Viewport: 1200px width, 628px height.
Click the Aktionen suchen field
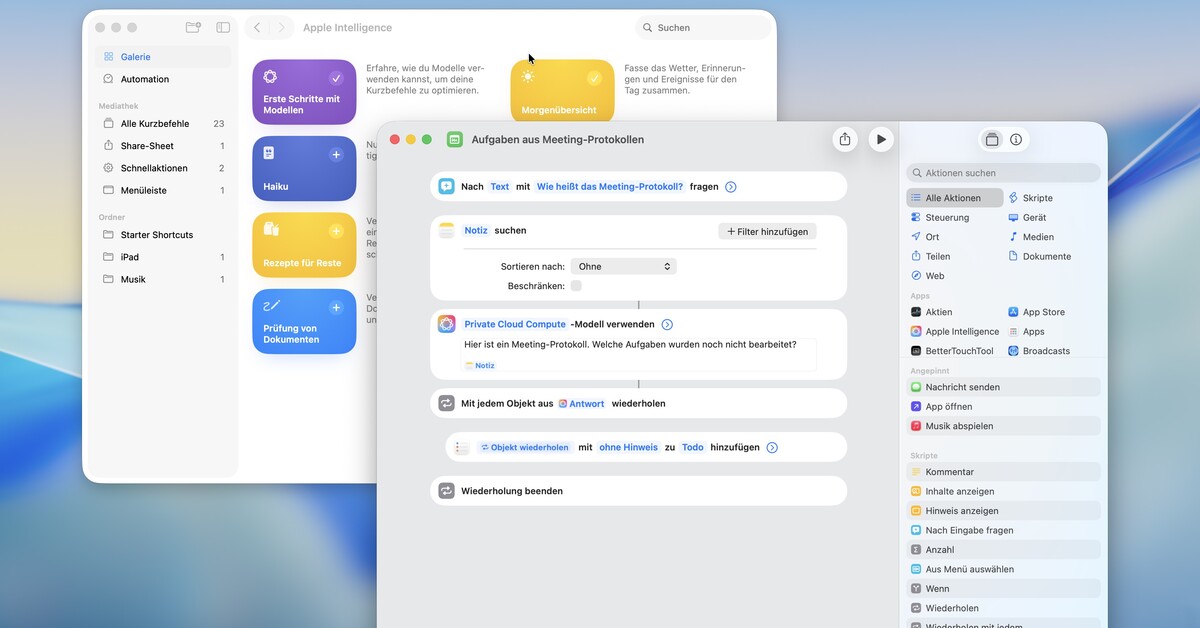coord(1003,173)
